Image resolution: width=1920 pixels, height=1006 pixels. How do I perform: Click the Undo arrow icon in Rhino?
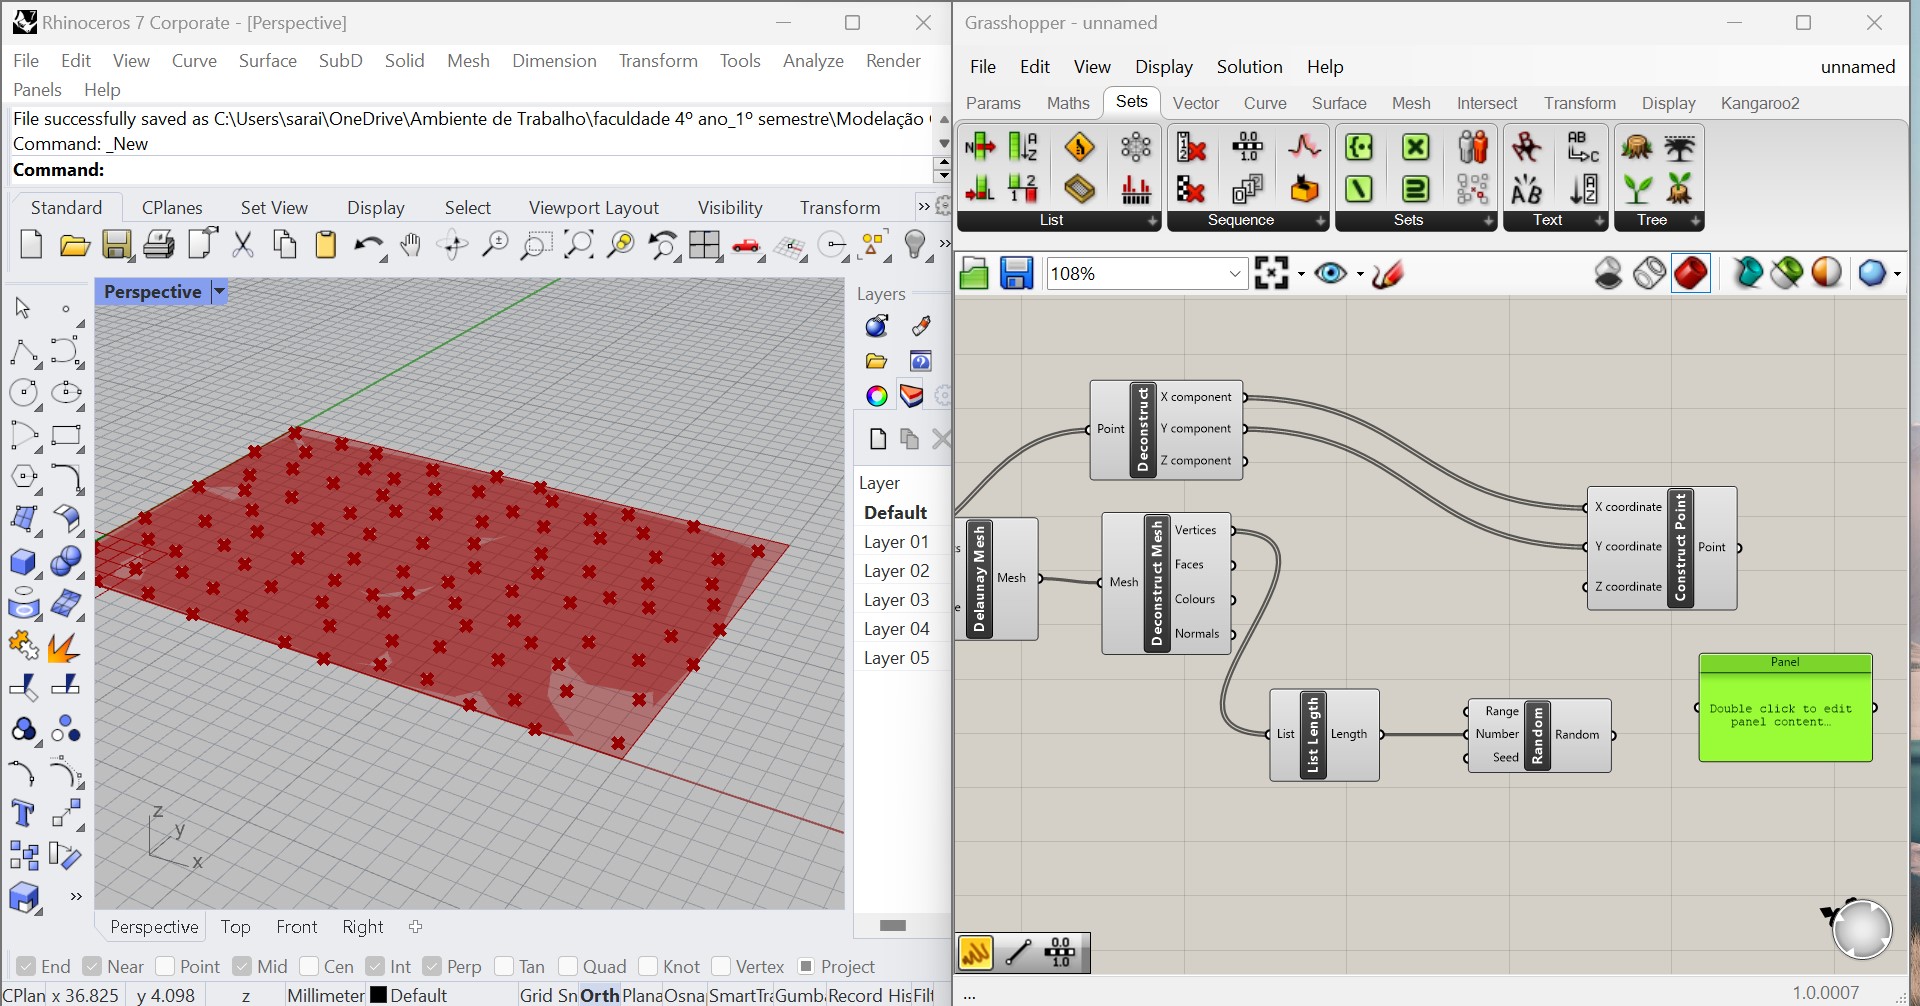(x=369, y=247)
